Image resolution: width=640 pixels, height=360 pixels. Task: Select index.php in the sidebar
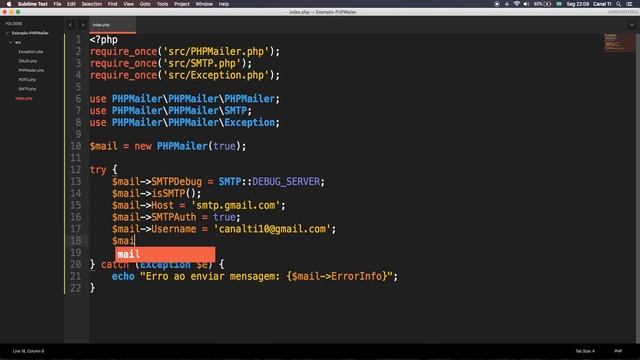click(x=24, y=98)
